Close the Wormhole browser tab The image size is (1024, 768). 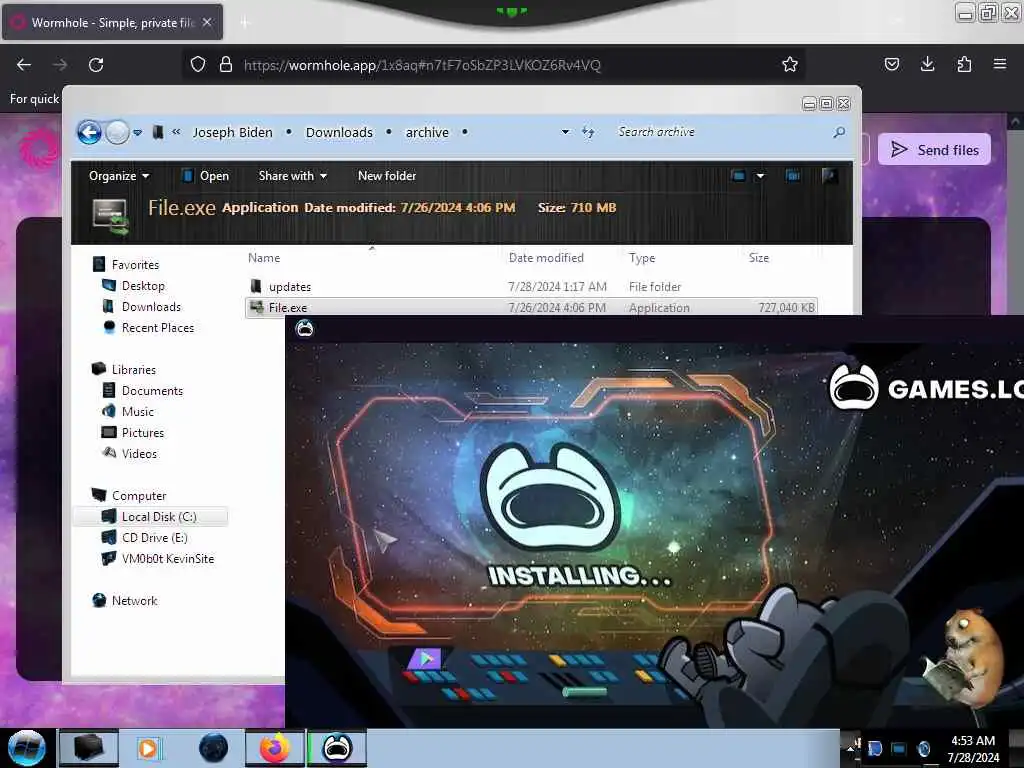pos(207,22)
